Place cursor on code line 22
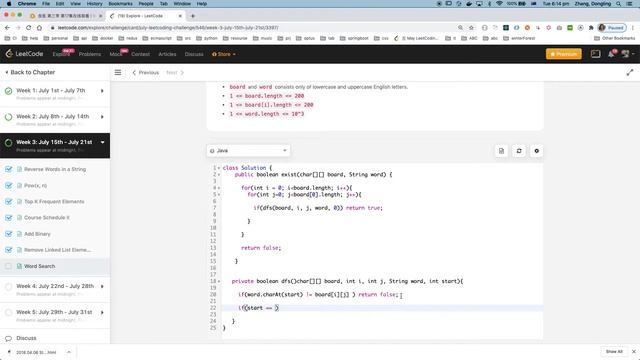Image resolution: width=640 pixels, height=360 pixels. (x=382, y=308)
